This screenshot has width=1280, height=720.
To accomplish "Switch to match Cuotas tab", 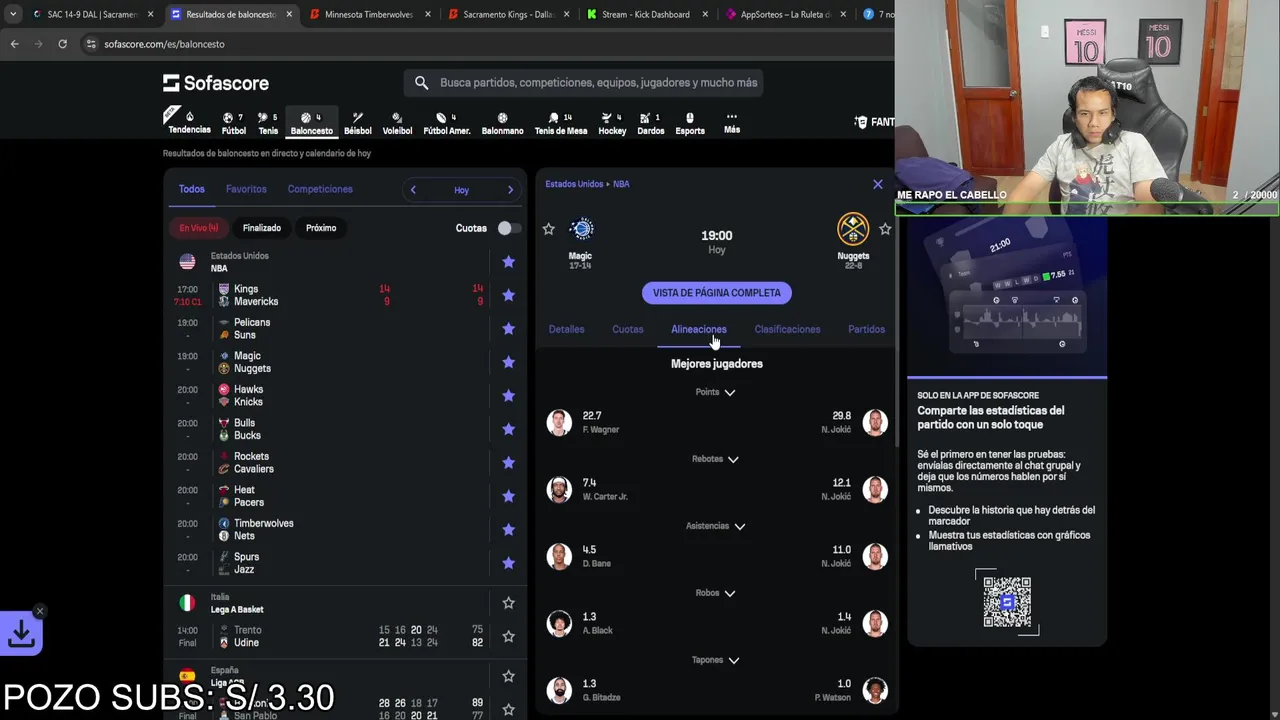I will click(628, 329).
